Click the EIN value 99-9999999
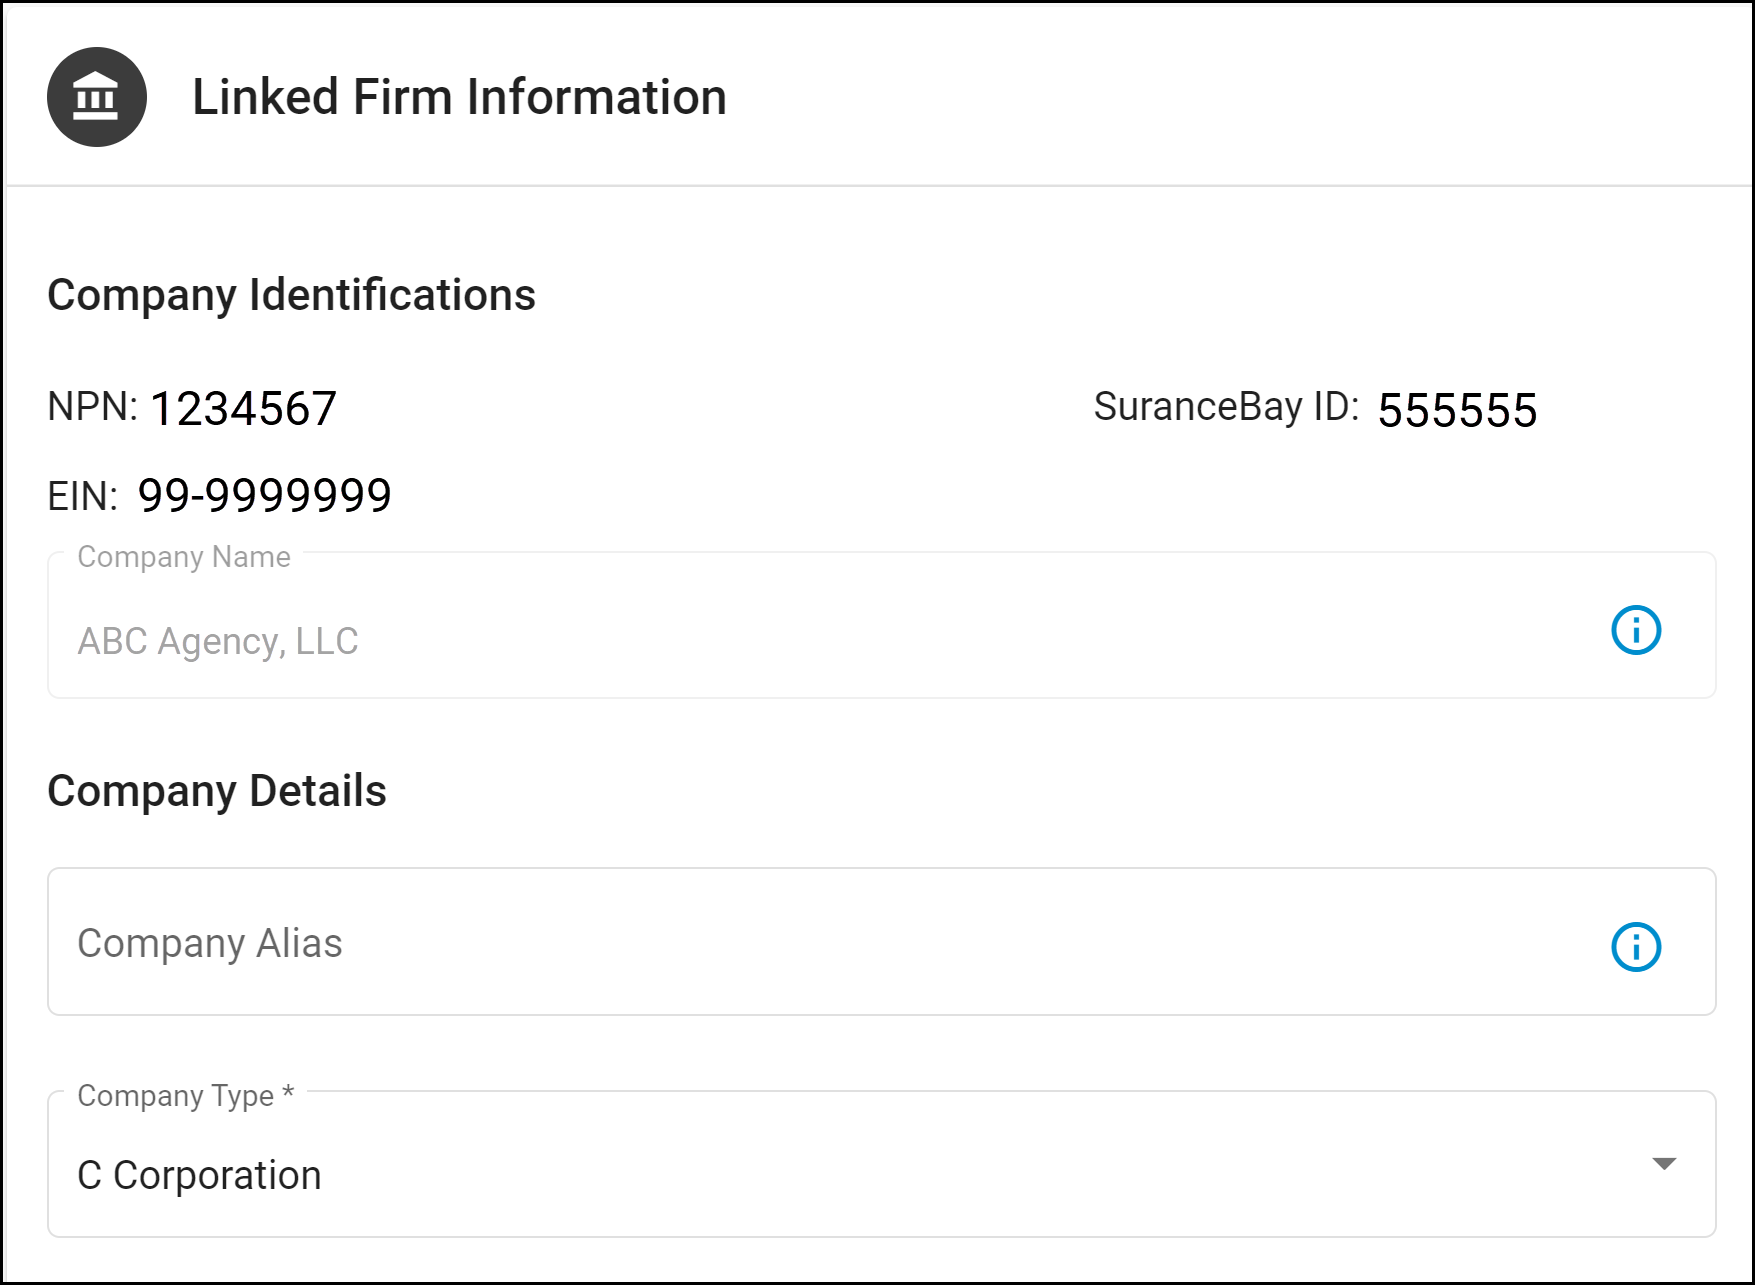 point(264,495)
